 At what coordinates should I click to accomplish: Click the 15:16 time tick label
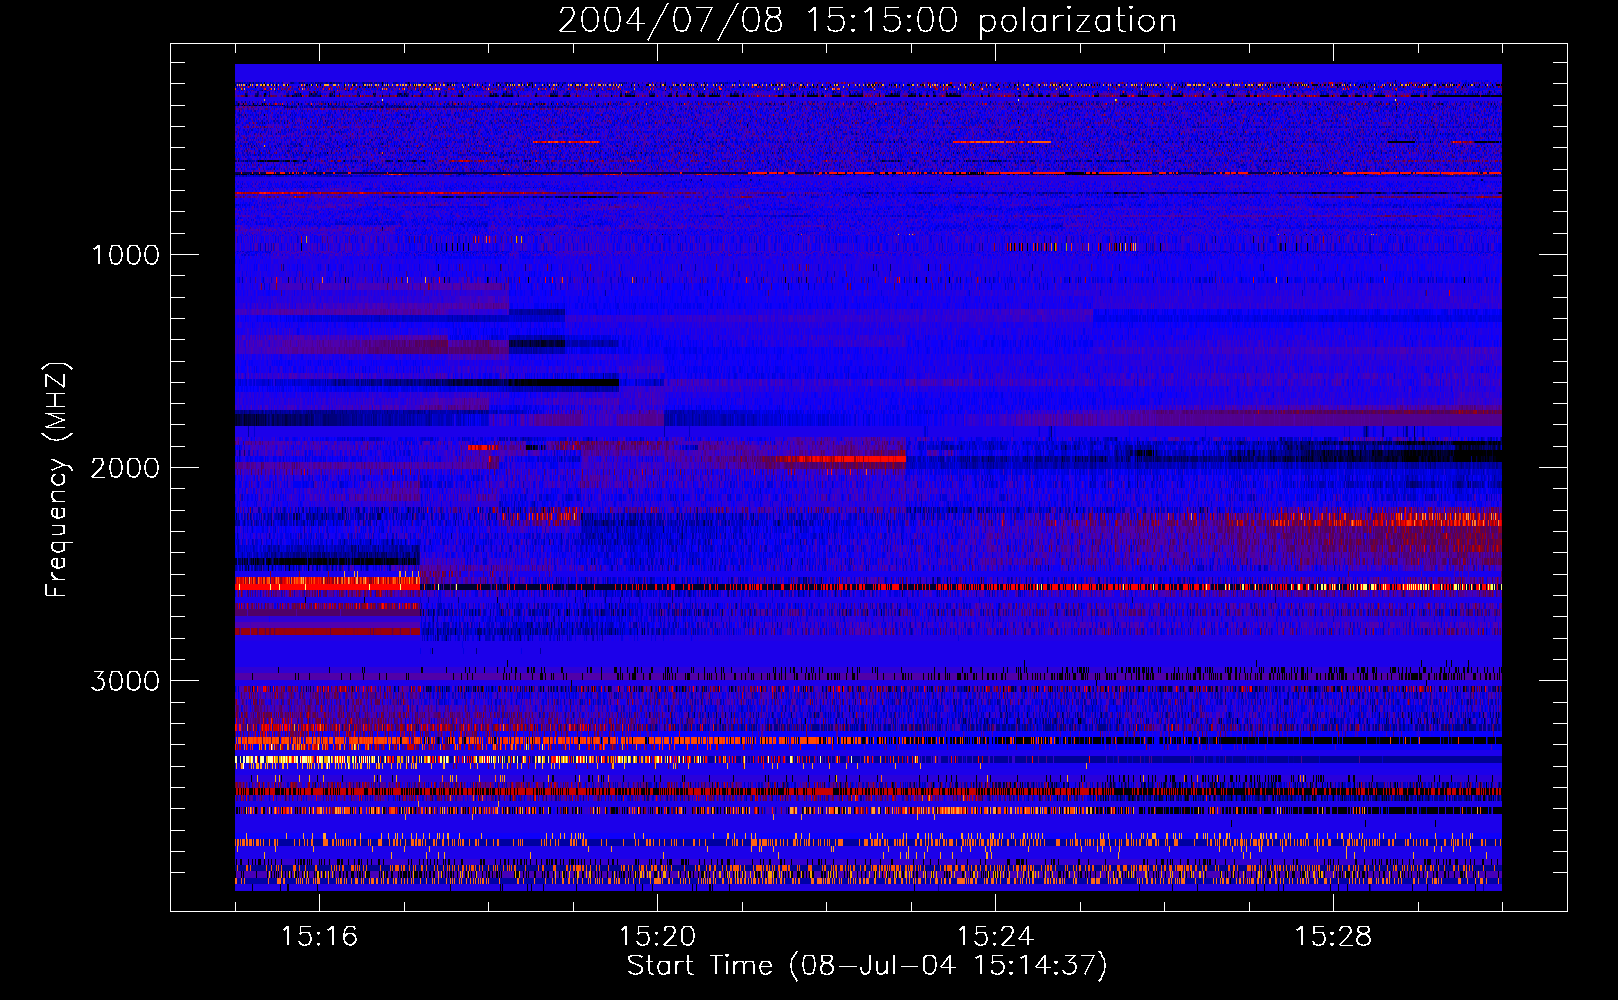point(319,936)
